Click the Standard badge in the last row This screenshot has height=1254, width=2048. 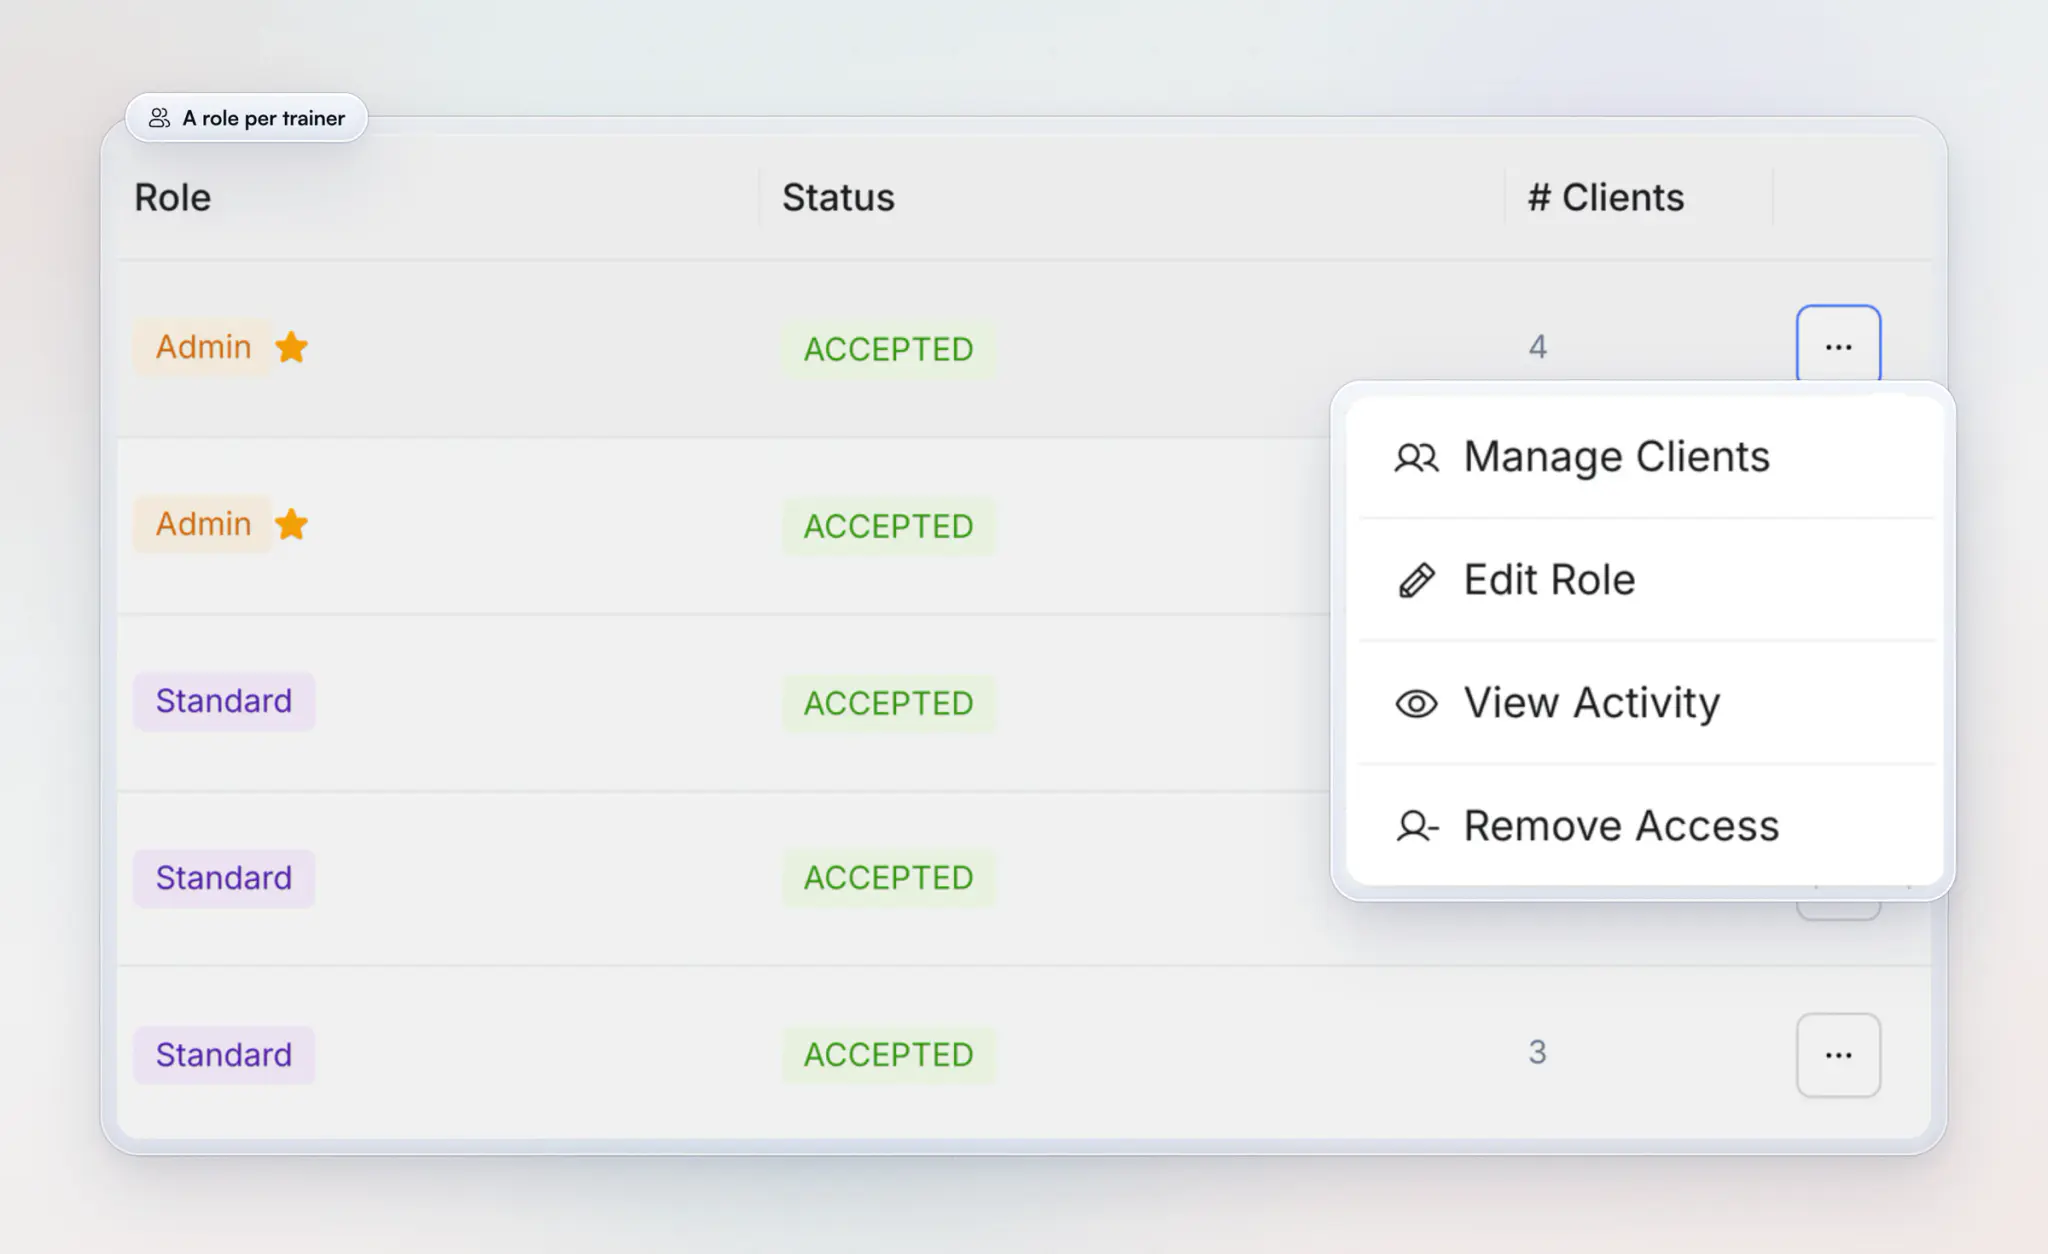tap(224, 1055)
